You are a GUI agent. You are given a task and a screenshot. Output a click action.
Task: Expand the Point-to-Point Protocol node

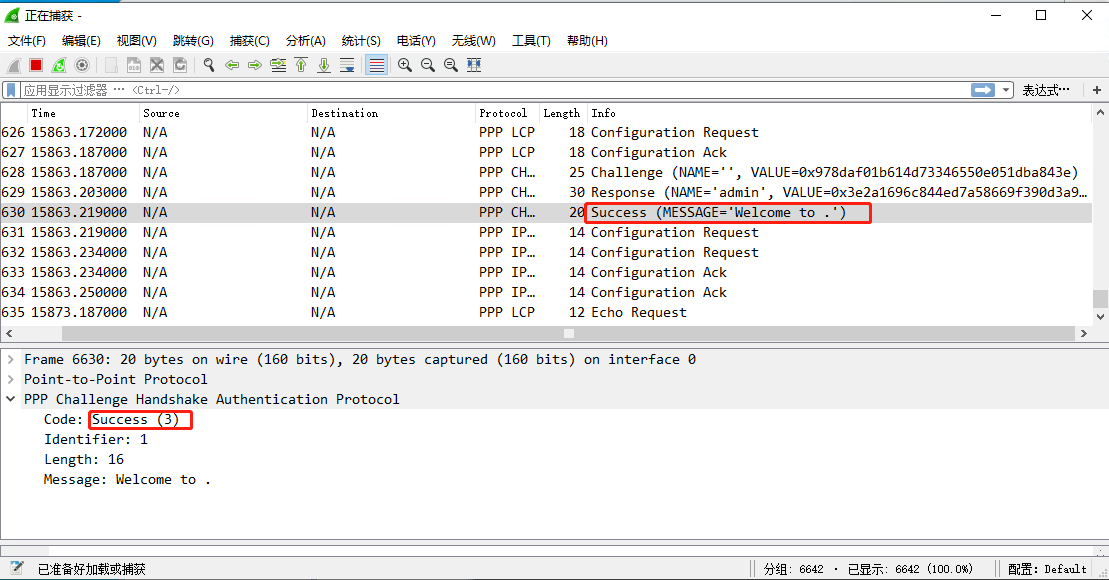[11, 379]
